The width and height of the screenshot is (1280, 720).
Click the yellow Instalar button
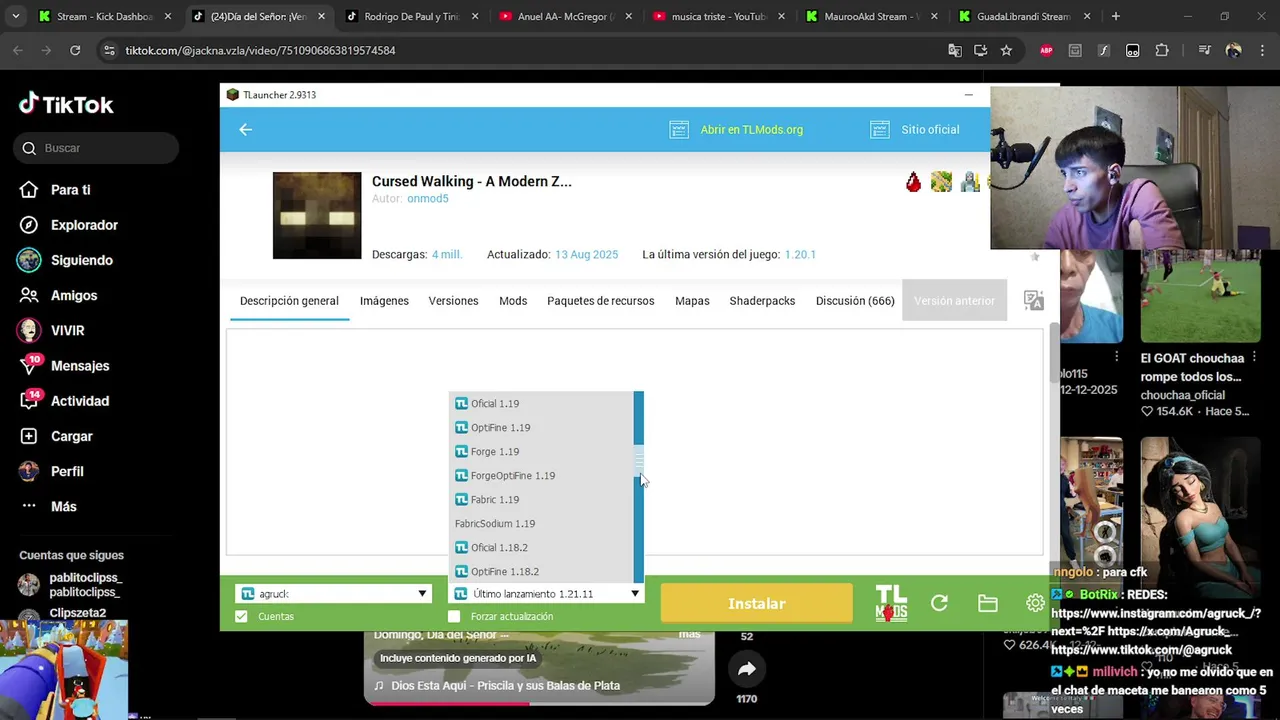pyautogui.click(x=756, y=603)
